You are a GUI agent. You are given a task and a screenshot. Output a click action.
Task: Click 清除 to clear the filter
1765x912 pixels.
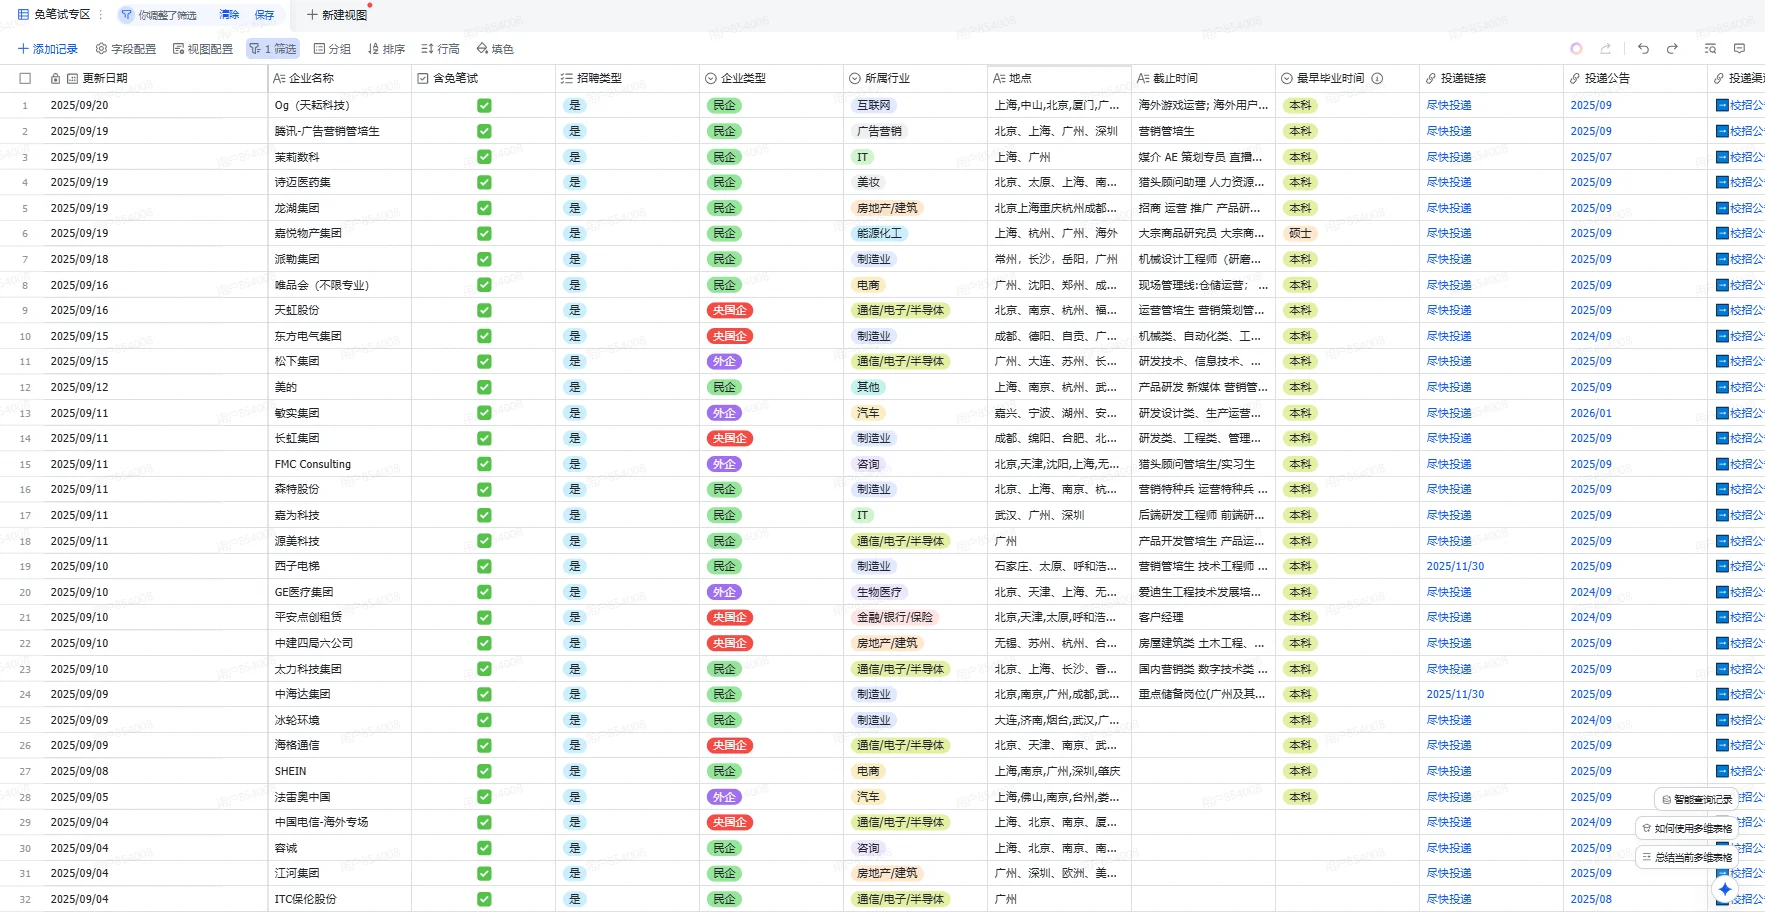[229, 15]
